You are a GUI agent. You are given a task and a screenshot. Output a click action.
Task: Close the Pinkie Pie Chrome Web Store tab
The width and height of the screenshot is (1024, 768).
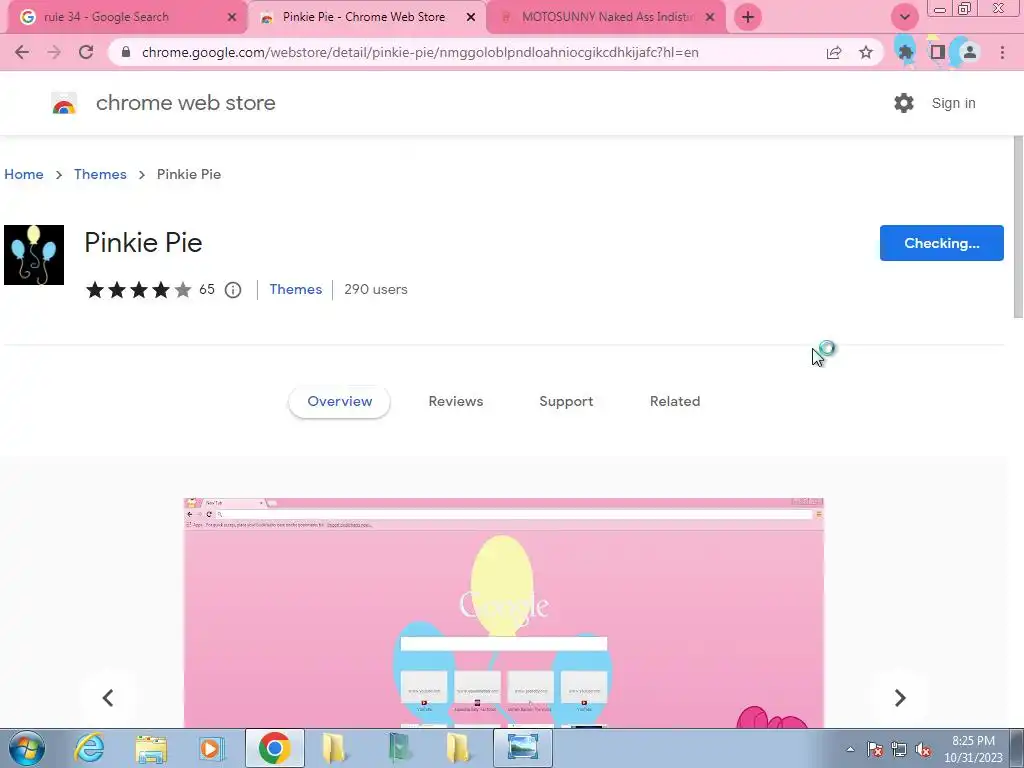point(471,18)
